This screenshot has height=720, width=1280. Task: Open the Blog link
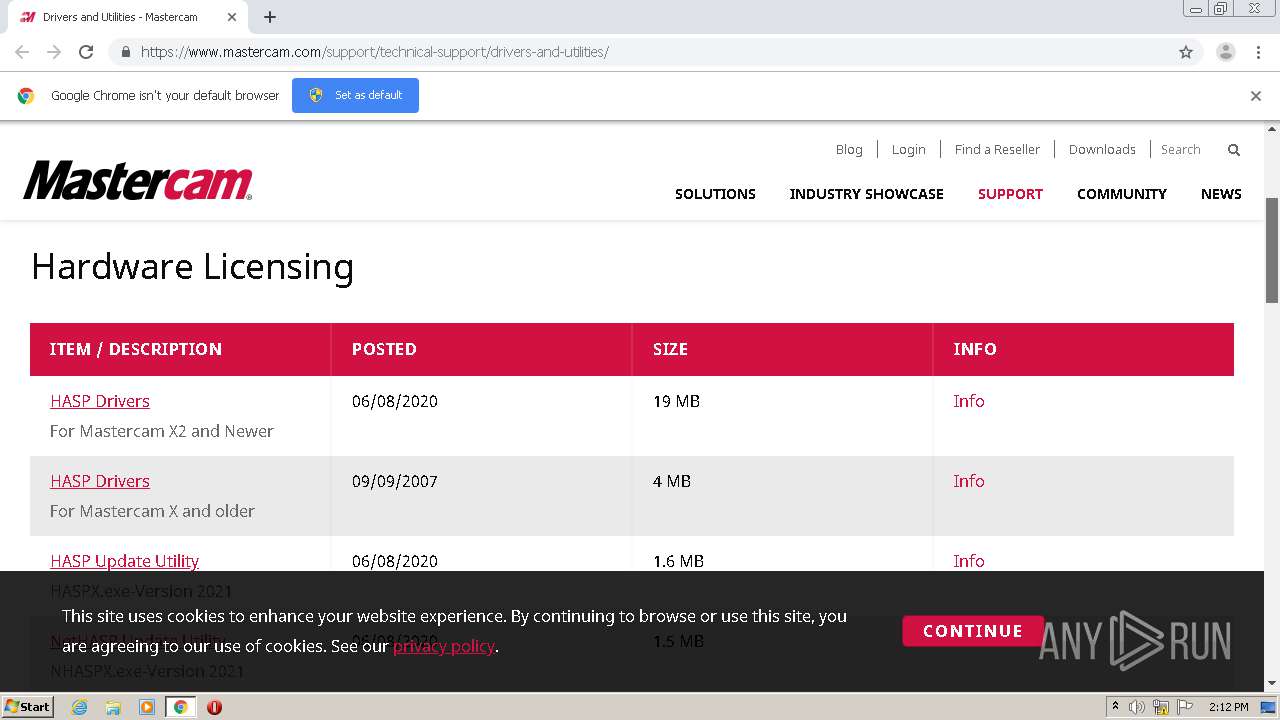(x=849, y=149)
